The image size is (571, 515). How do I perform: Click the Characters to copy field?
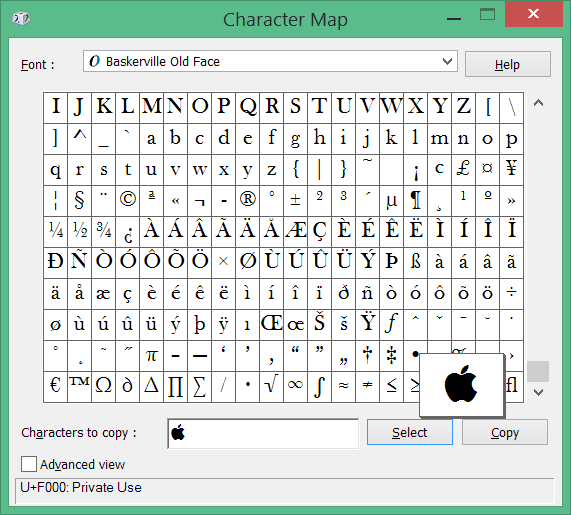(x=263, y=433)
